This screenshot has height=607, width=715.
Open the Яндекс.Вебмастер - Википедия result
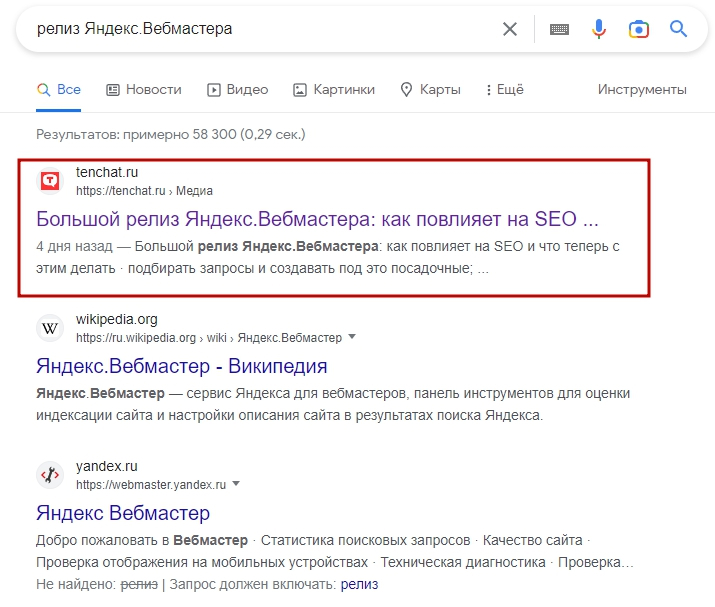[182, 366]
